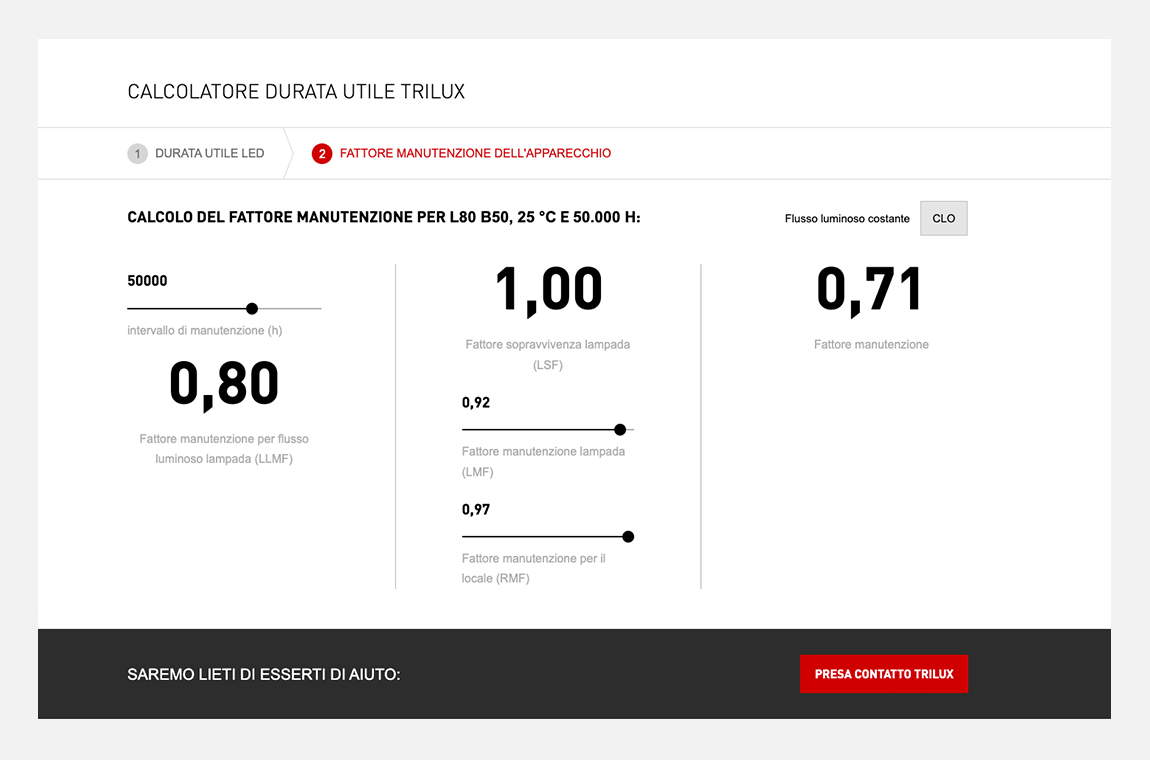Click the Saremo lieti di esserti di aiuto text
The image size is (1150, 760).
264,674
